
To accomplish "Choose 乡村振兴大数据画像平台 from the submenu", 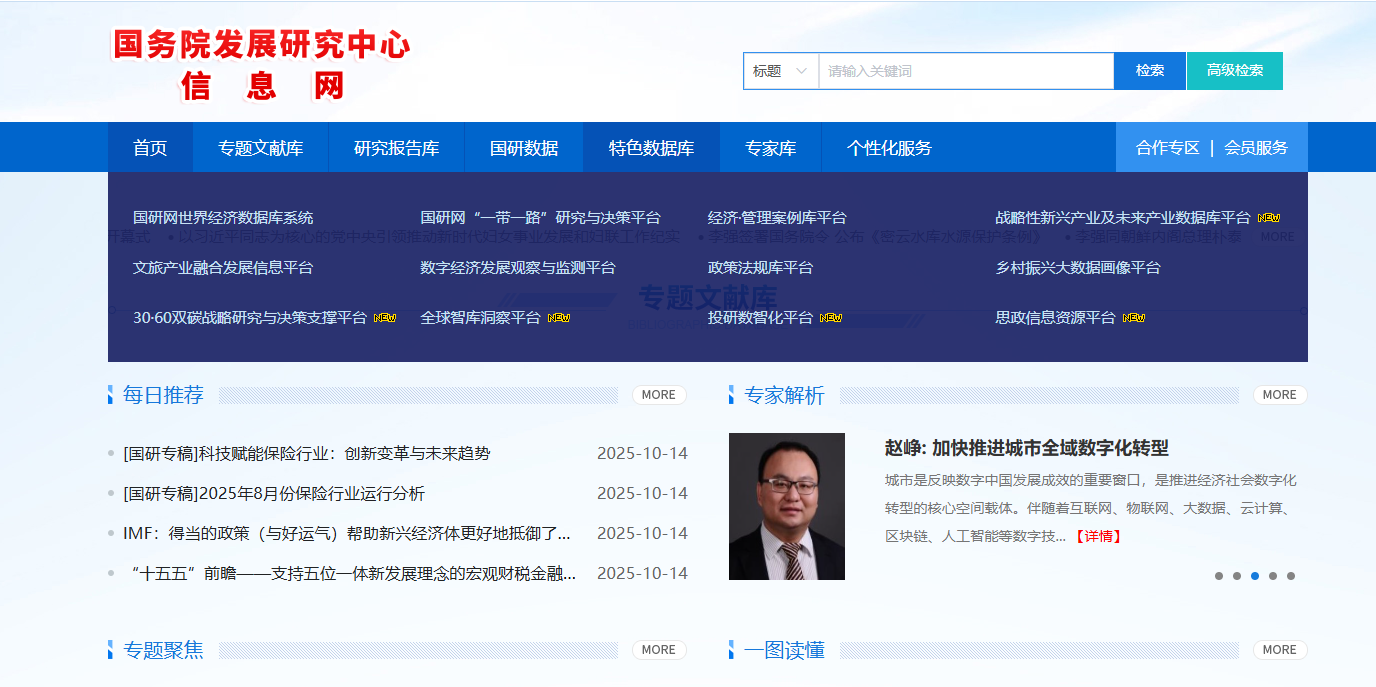I will [1077, 268].
